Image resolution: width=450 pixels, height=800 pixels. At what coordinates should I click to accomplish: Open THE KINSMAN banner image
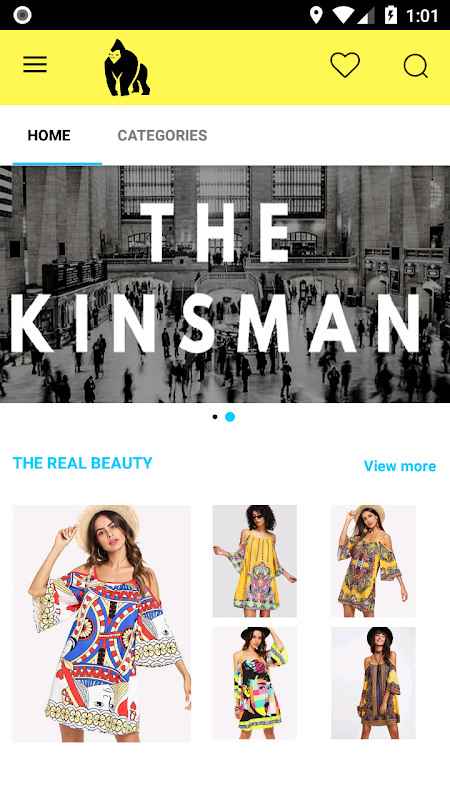coord(225,284)
